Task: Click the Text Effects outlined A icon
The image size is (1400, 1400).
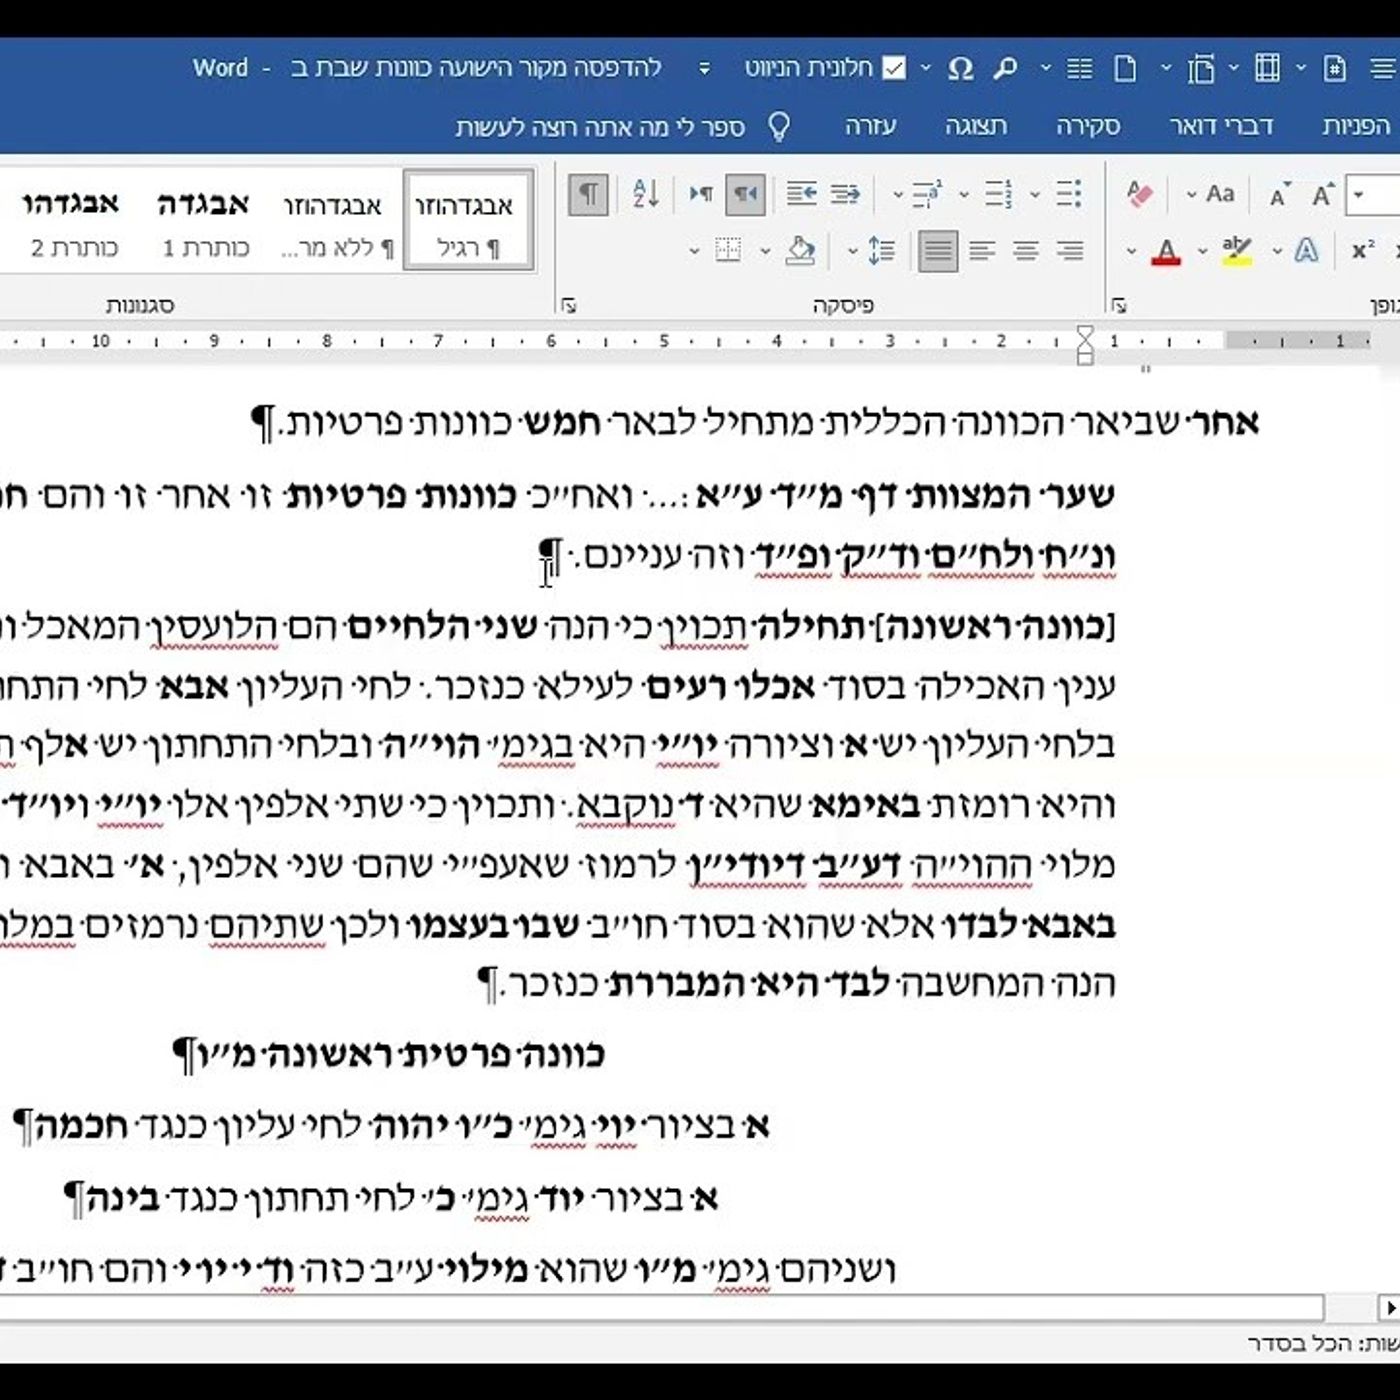Action: pyautogui.click(x=1306, y=250)
